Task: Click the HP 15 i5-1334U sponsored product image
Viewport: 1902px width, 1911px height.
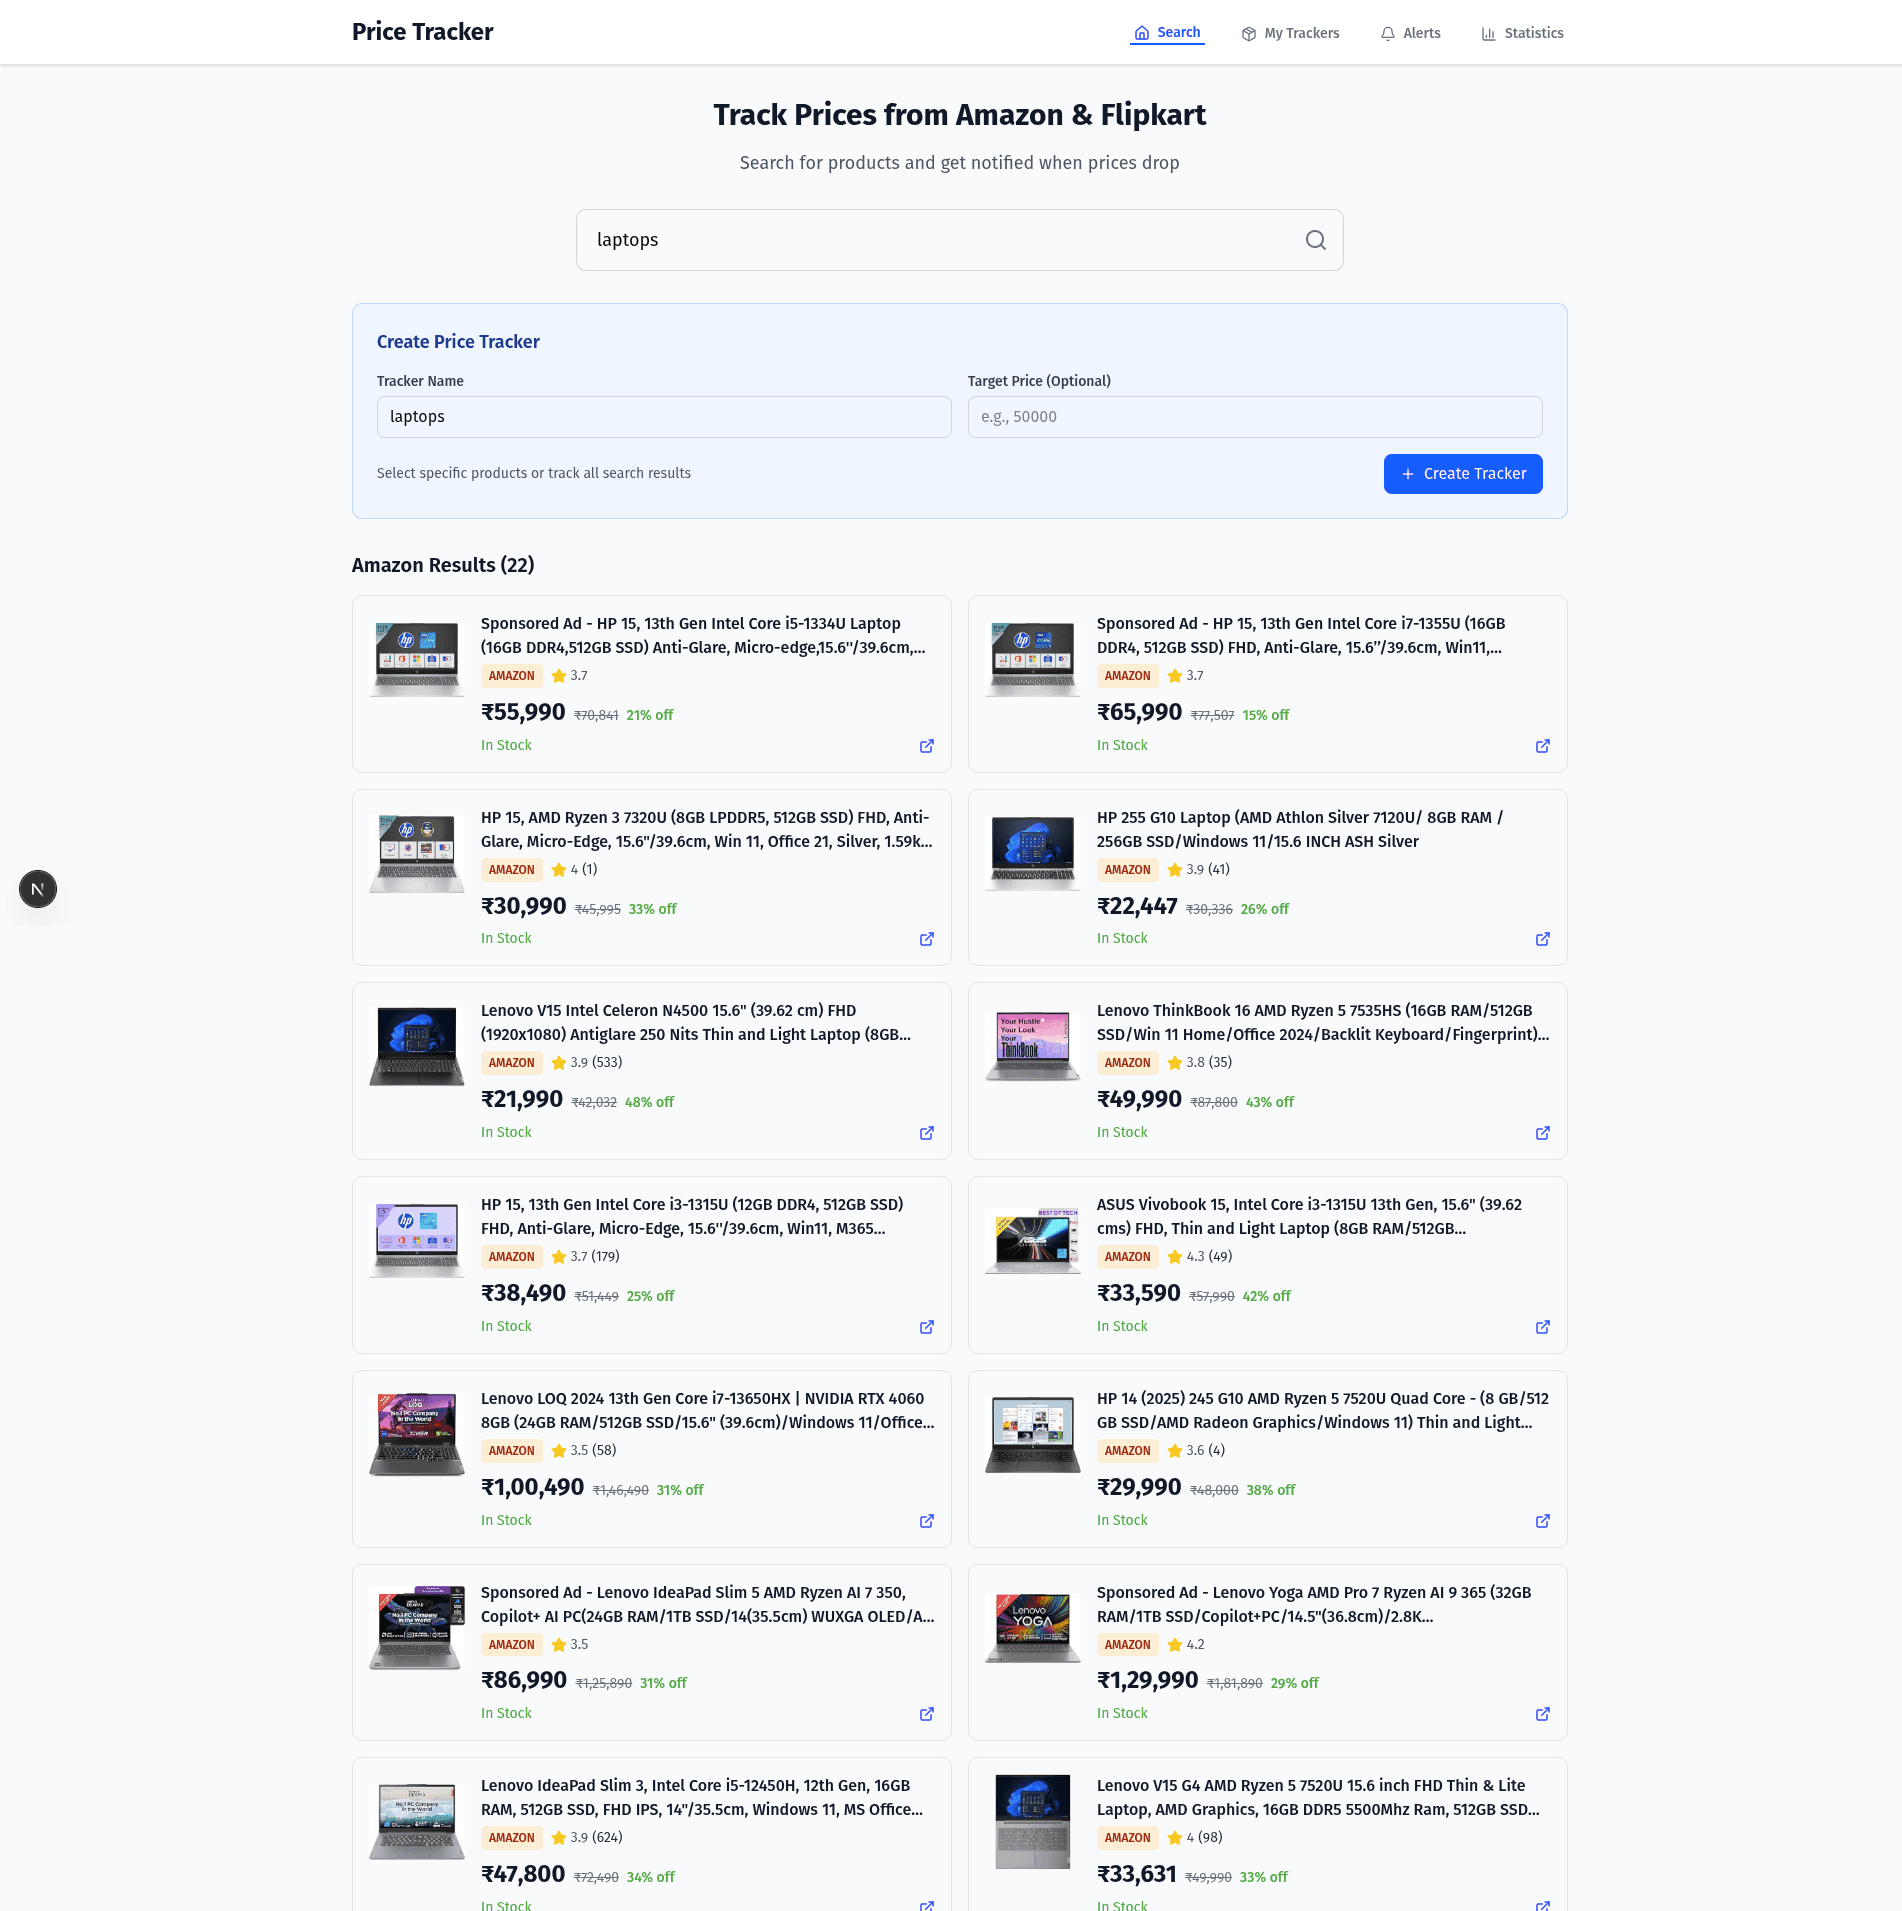Action: [416, 658]
